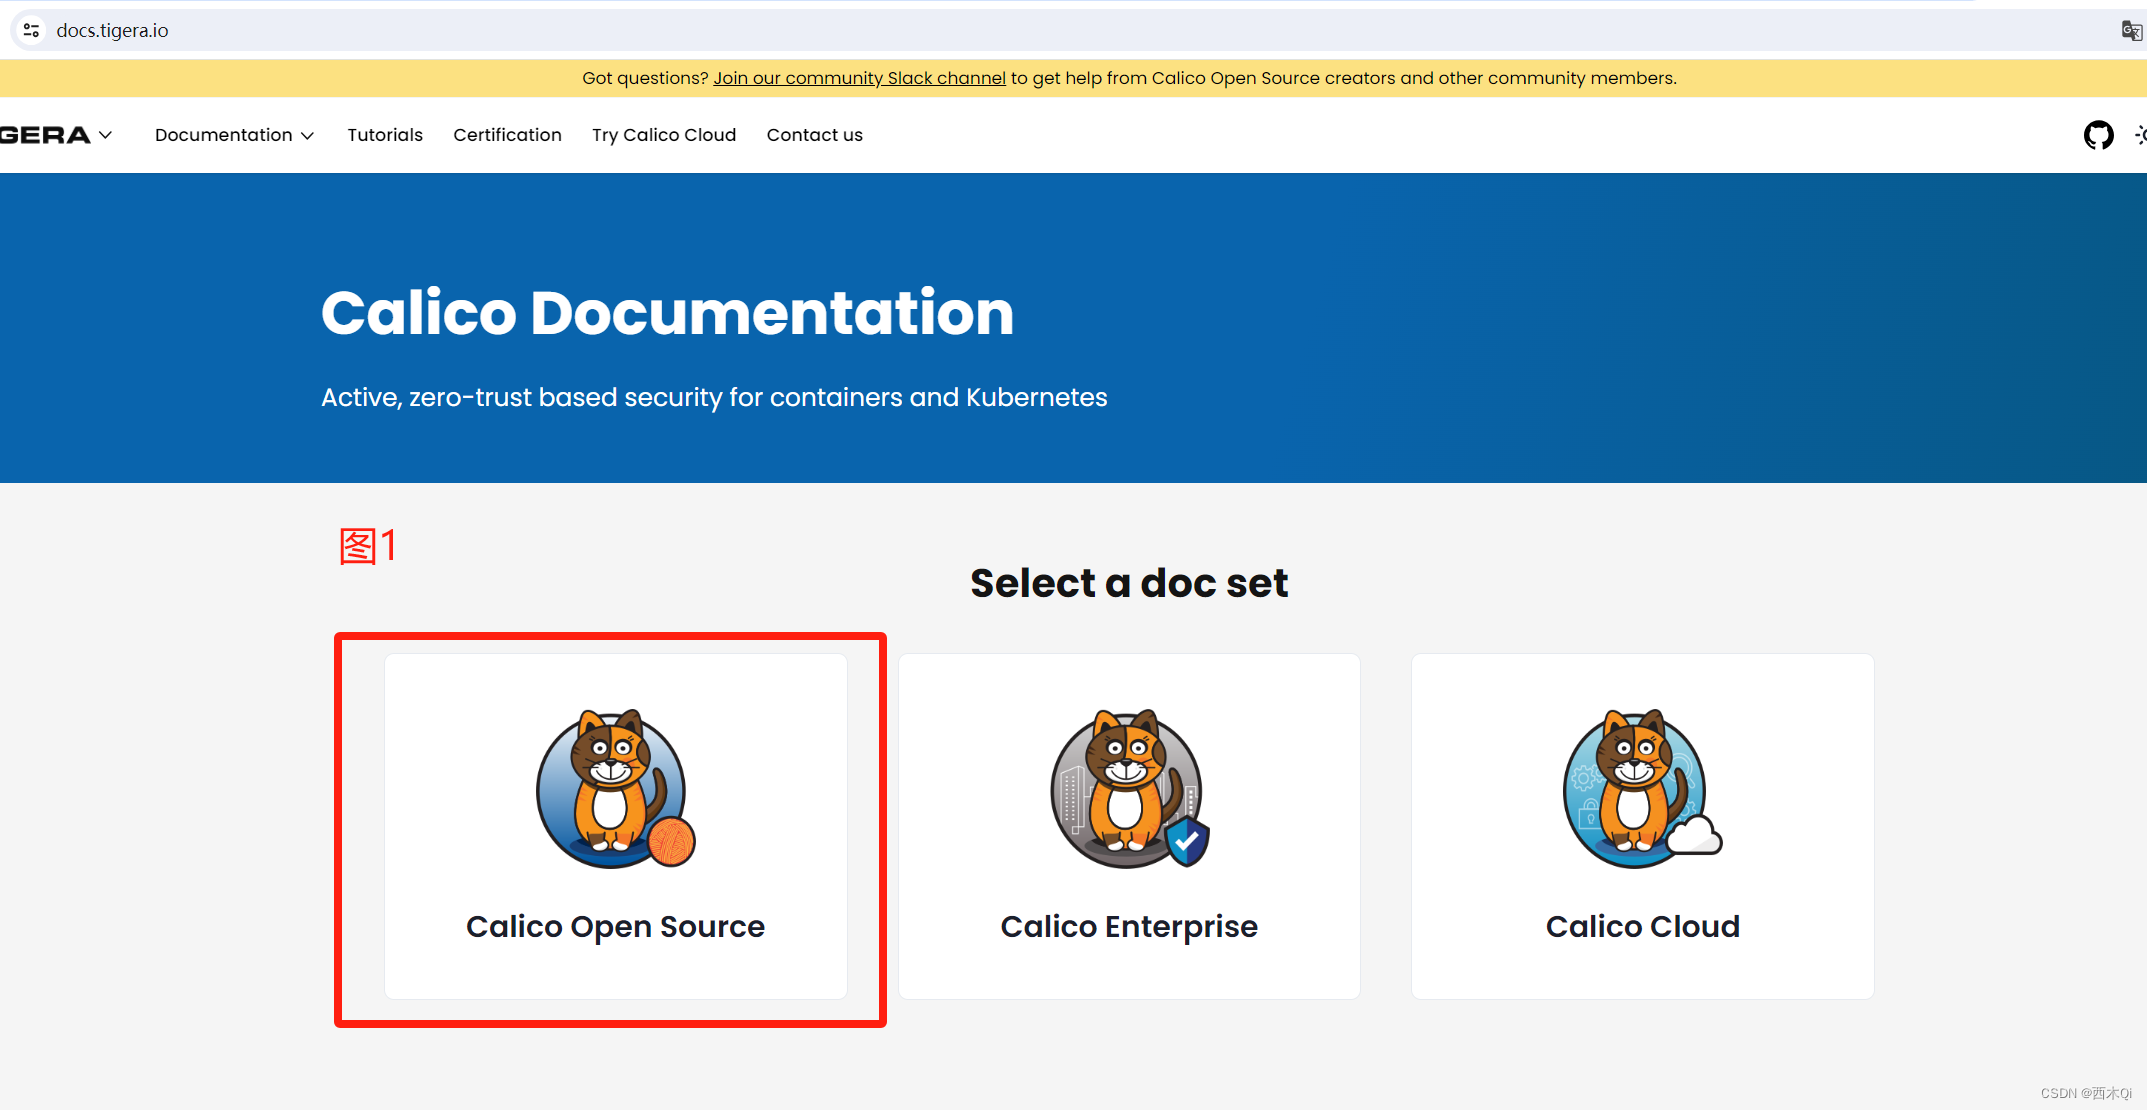
Task: Open the Tutorials nav item
Action: 385,135
